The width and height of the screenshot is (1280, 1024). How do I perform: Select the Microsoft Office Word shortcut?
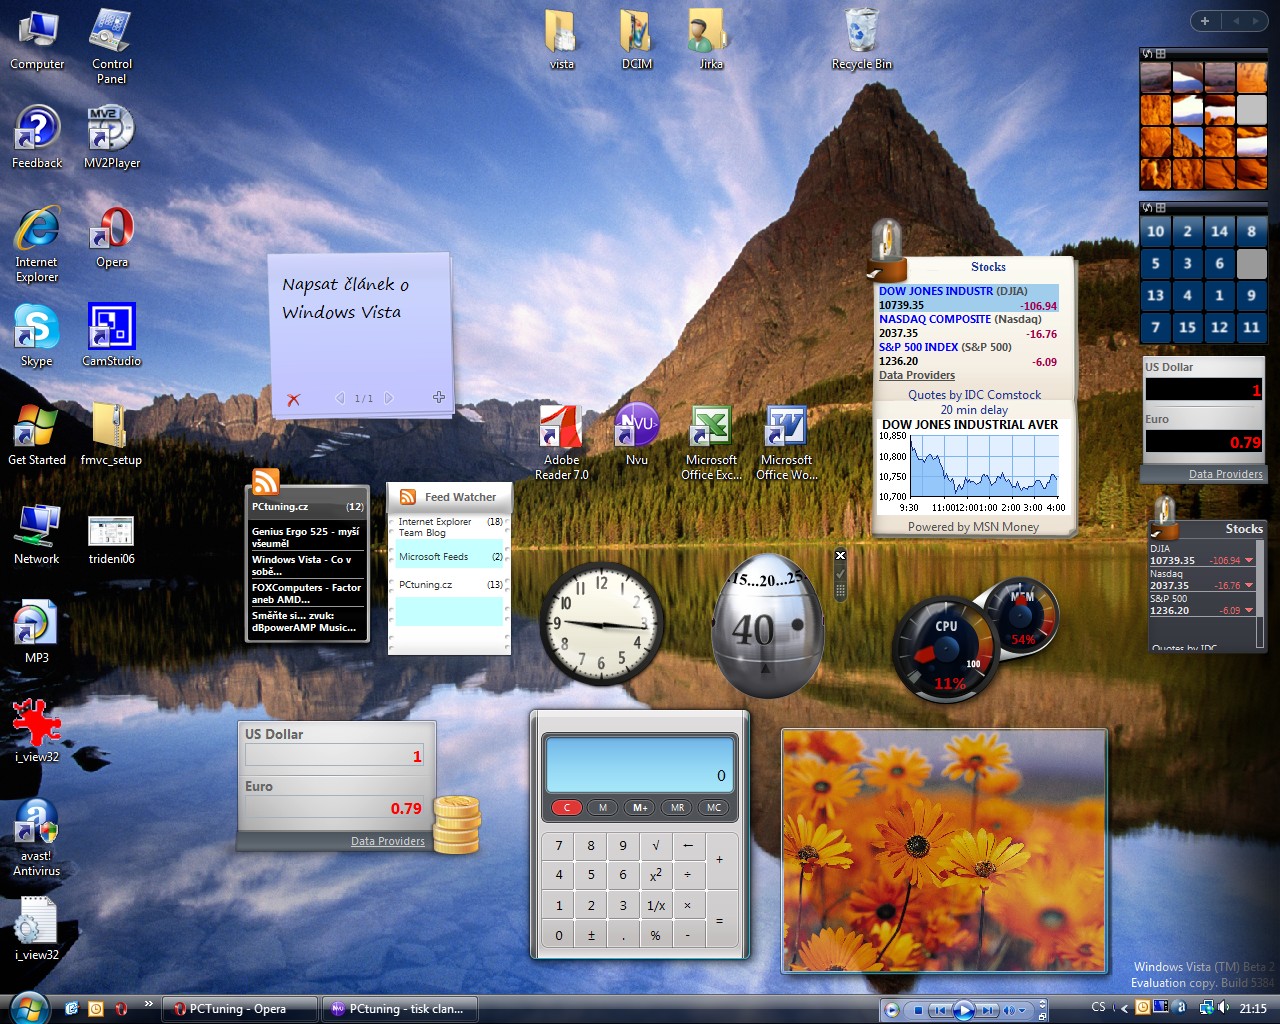[x=786, y=442]
